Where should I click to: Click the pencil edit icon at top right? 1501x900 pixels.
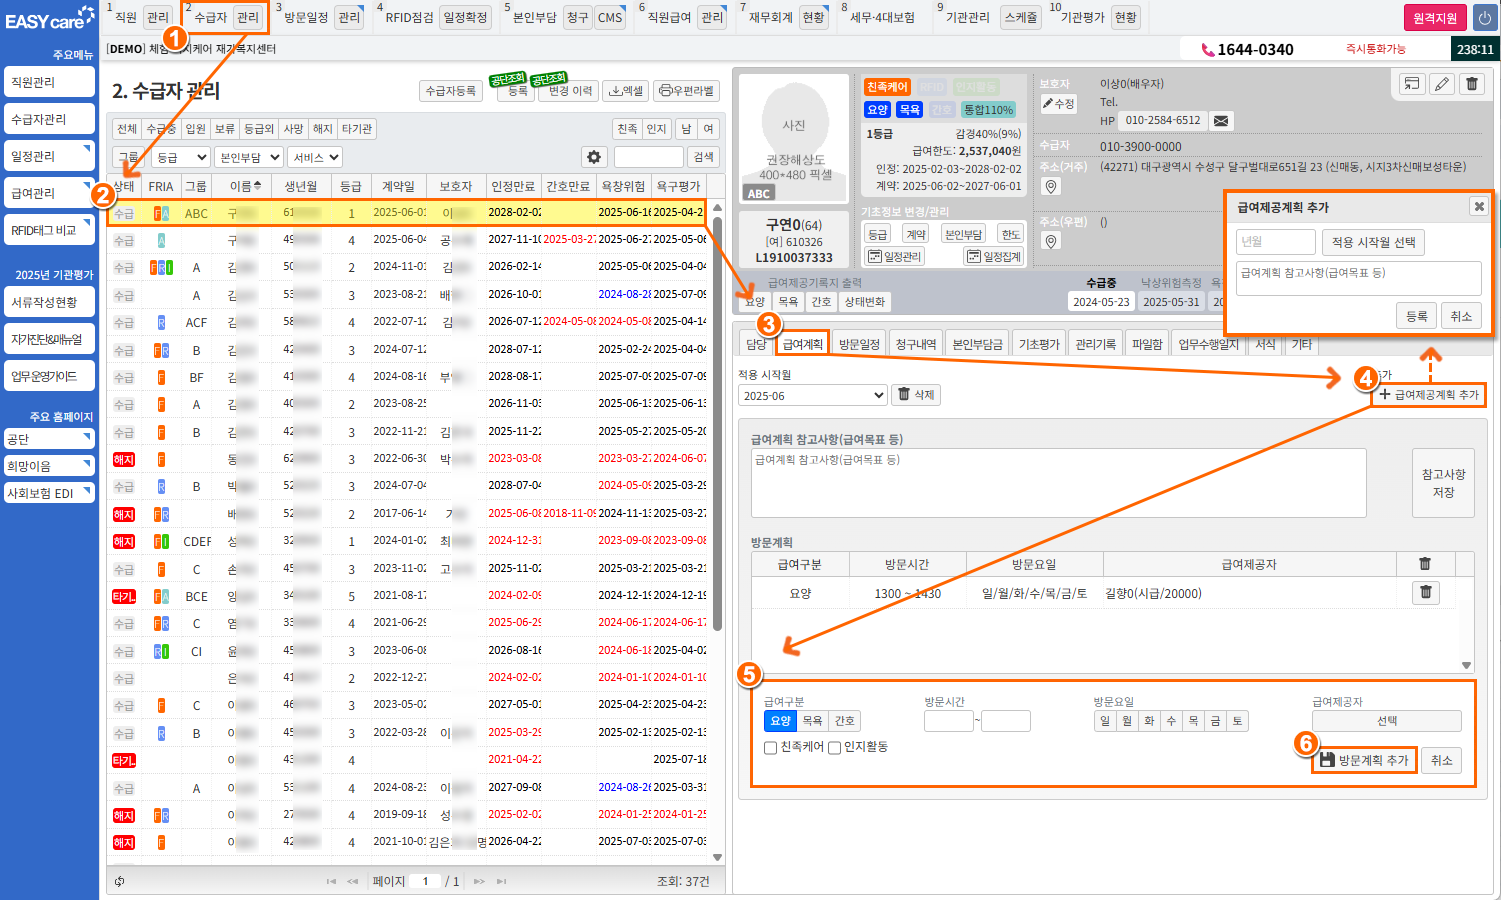tap(1441, 84)
